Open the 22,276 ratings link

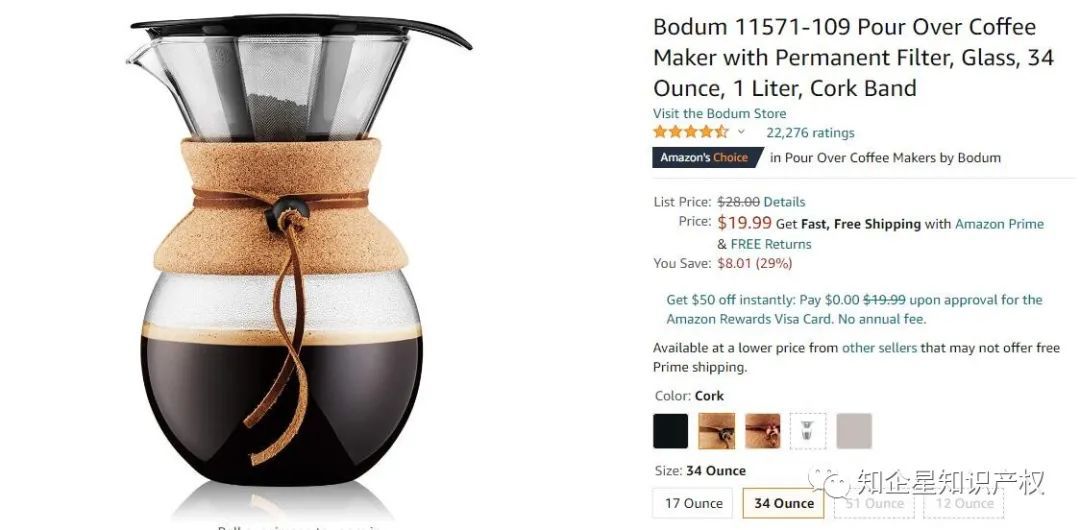[810, 133]
